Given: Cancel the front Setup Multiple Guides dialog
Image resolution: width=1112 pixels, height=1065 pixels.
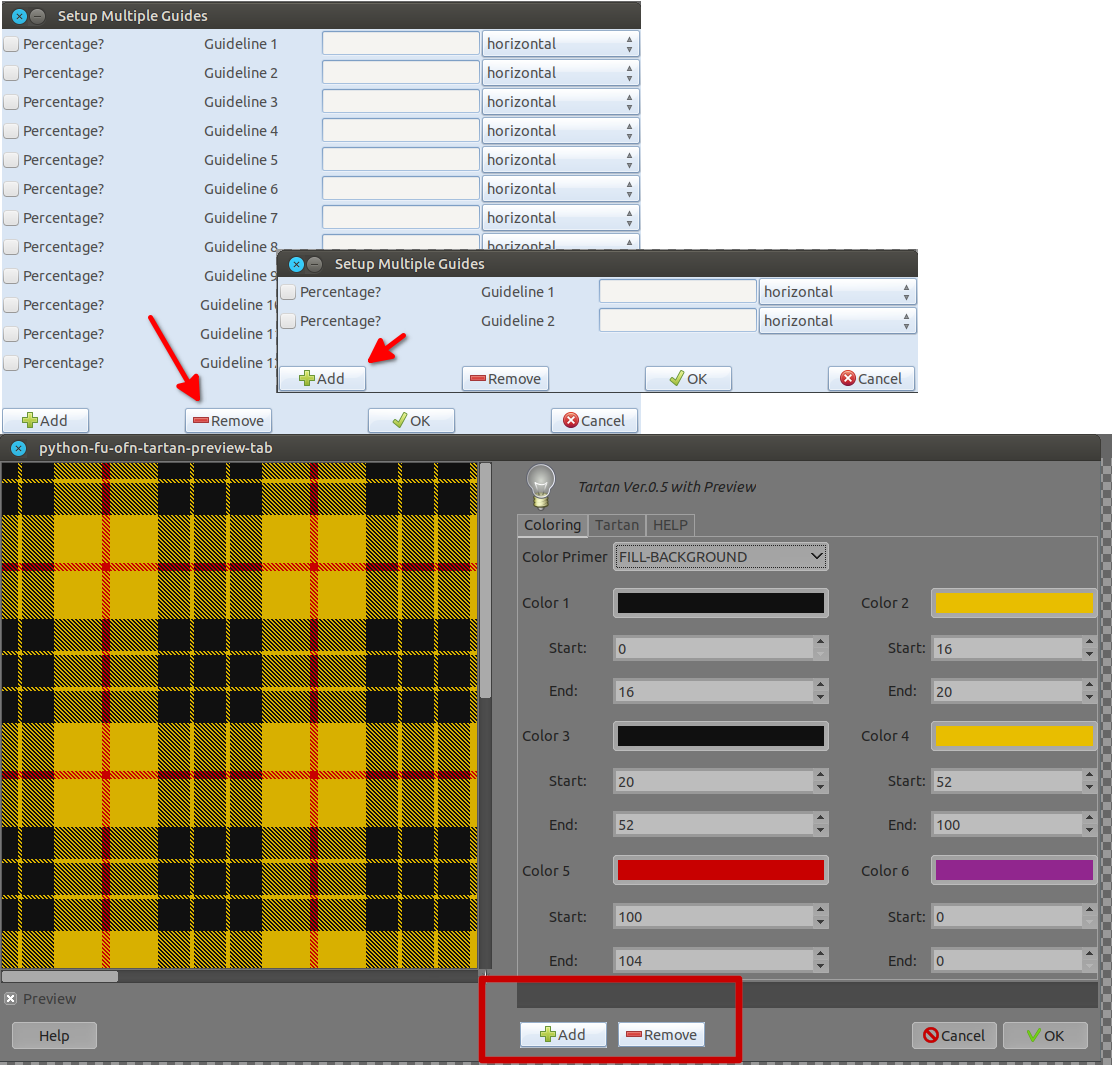Looking at the screenshot, I should tap(871, 379).
